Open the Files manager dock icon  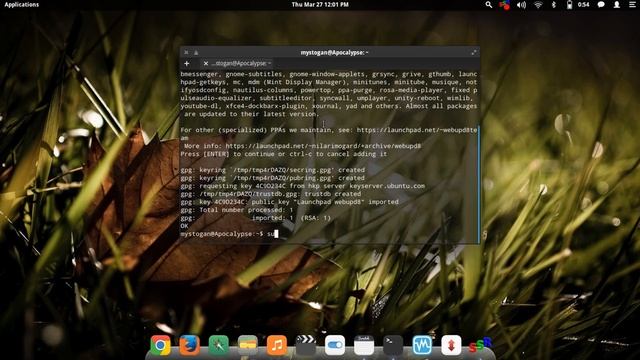coord(248,345)
